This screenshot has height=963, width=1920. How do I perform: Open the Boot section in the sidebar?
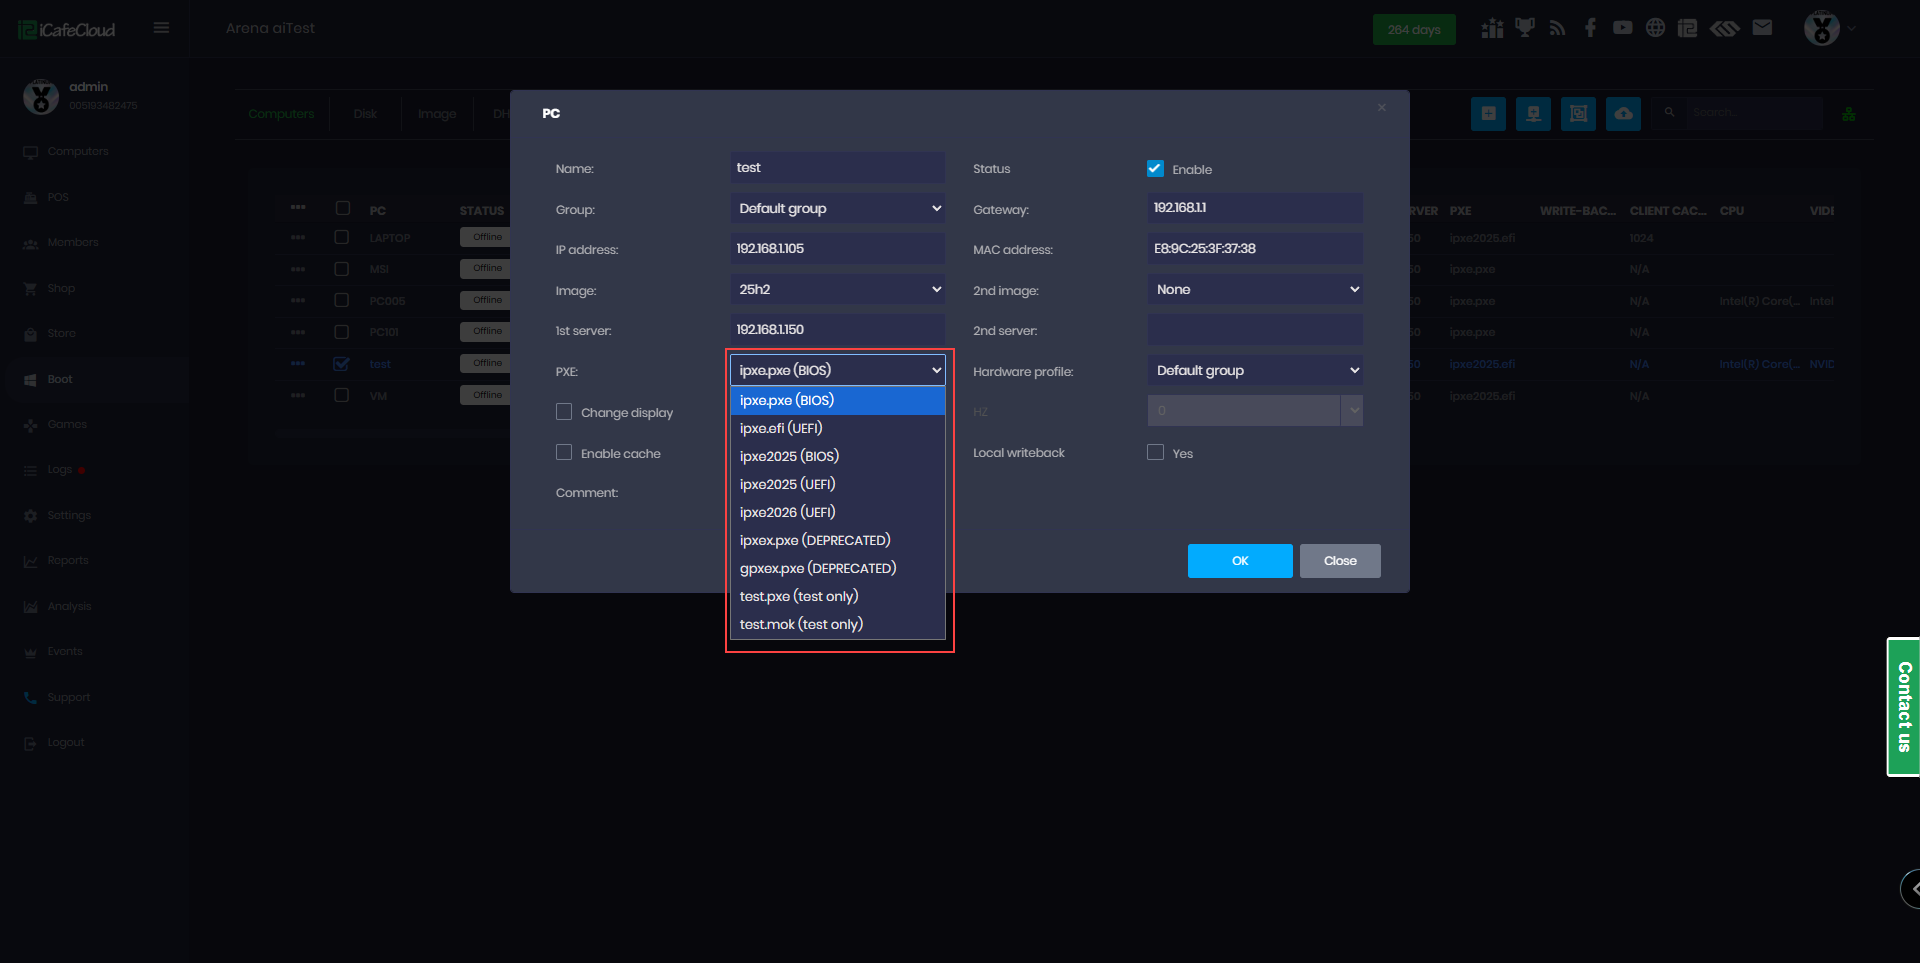click(59, 378)
